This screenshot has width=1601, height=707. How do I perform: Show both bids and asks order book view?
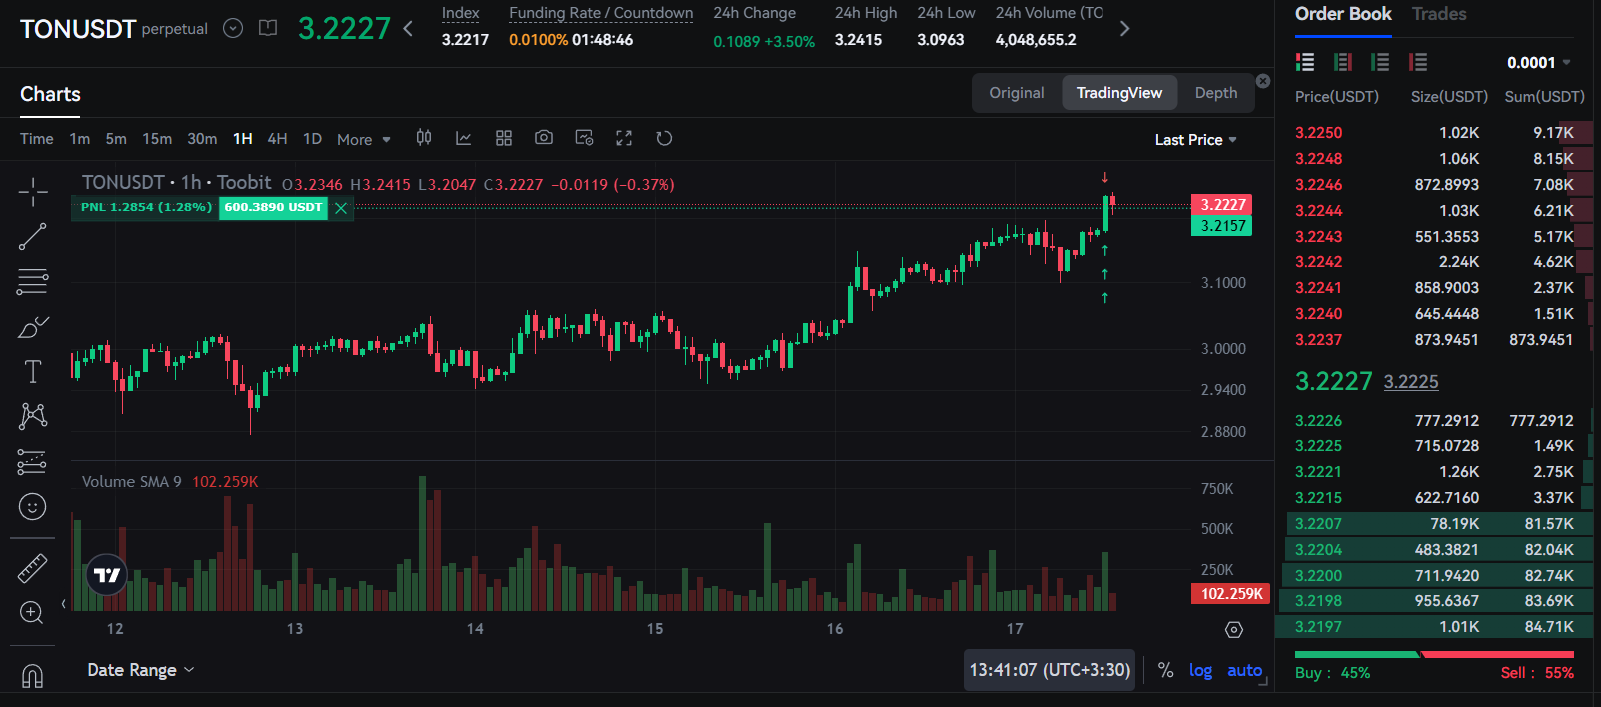click(1305, 62)
